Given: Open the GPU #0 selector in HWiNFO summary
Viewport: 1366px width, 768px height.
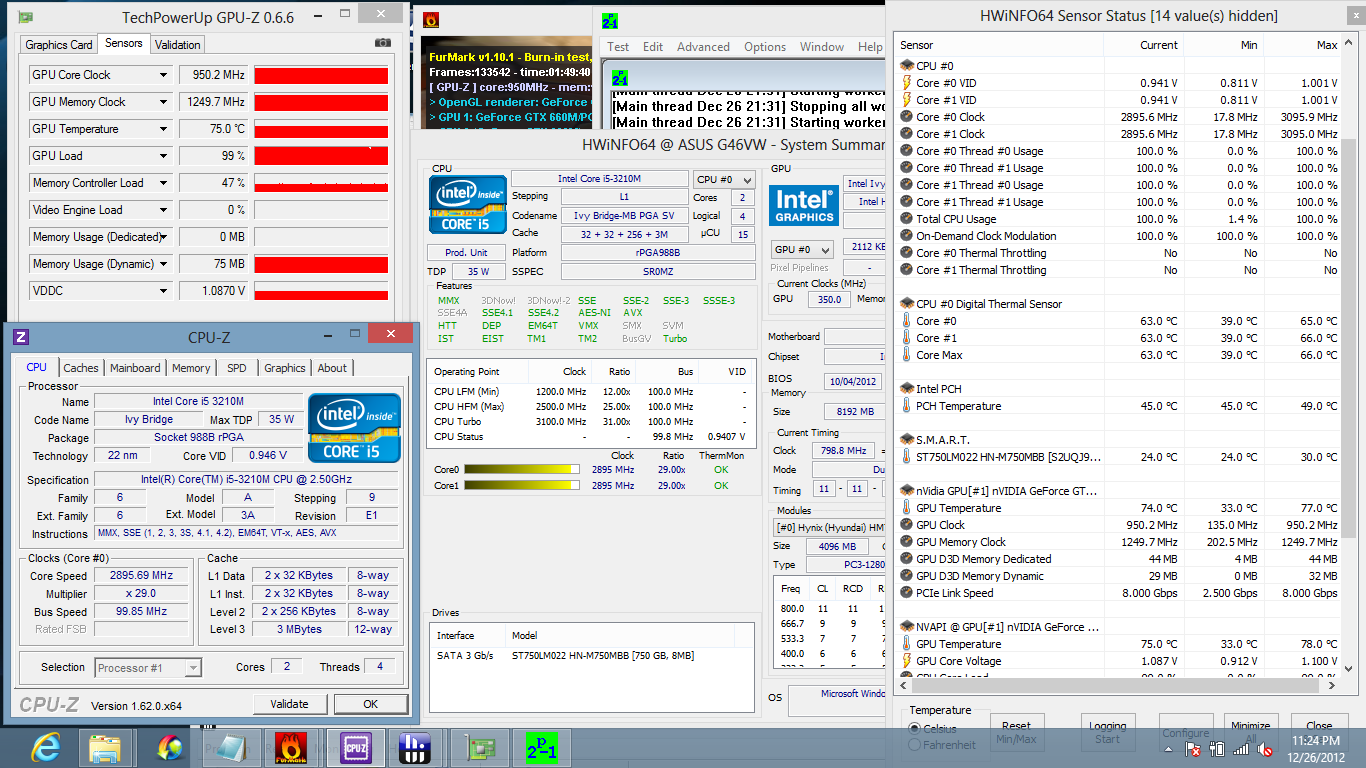Looking at the screenshot, I should [x=802, y=249].
